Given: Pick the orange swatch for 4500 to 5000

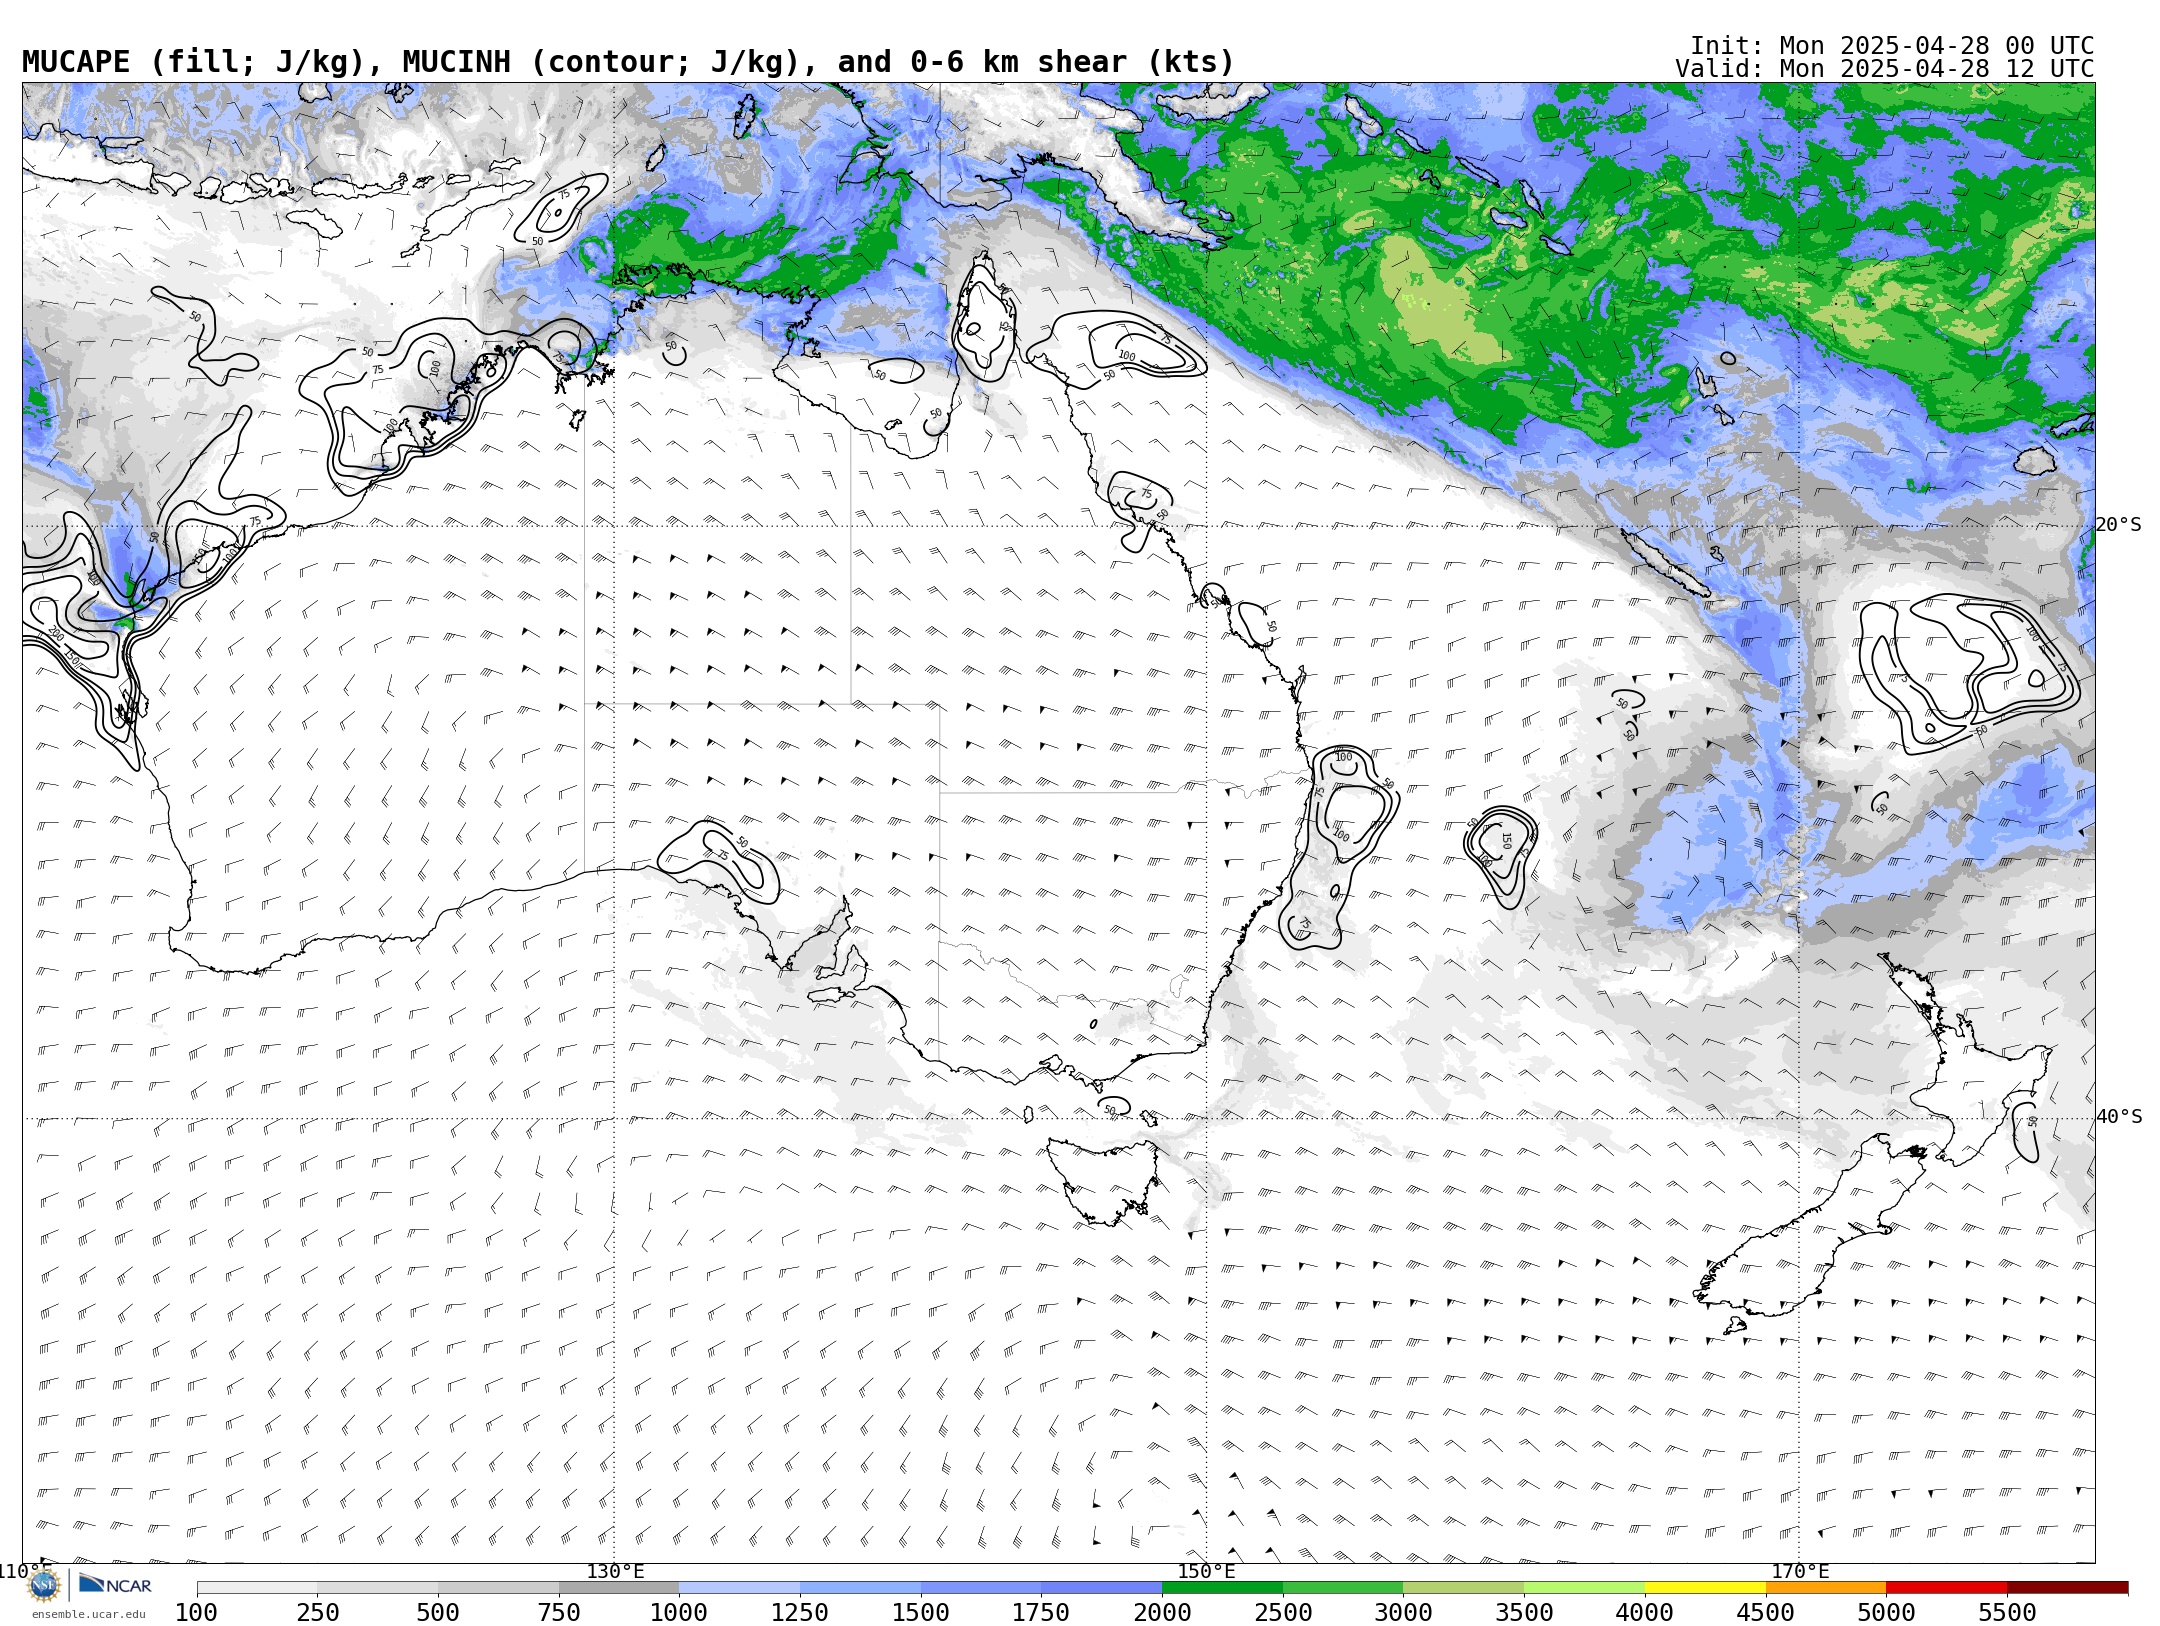Looking at the screenshot, I should [x=1826, y=1588].
